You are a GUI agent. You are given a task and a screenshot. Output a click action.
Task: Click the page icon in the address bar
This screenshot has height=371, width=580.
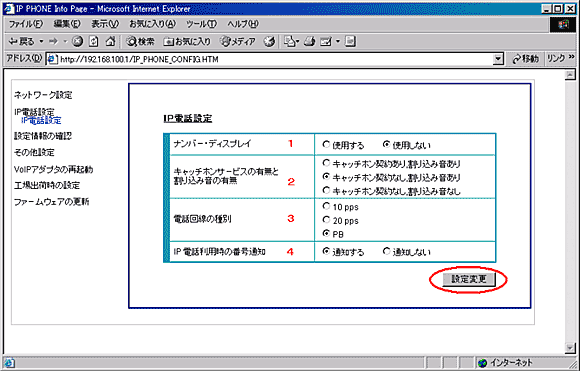click(53, 59)
